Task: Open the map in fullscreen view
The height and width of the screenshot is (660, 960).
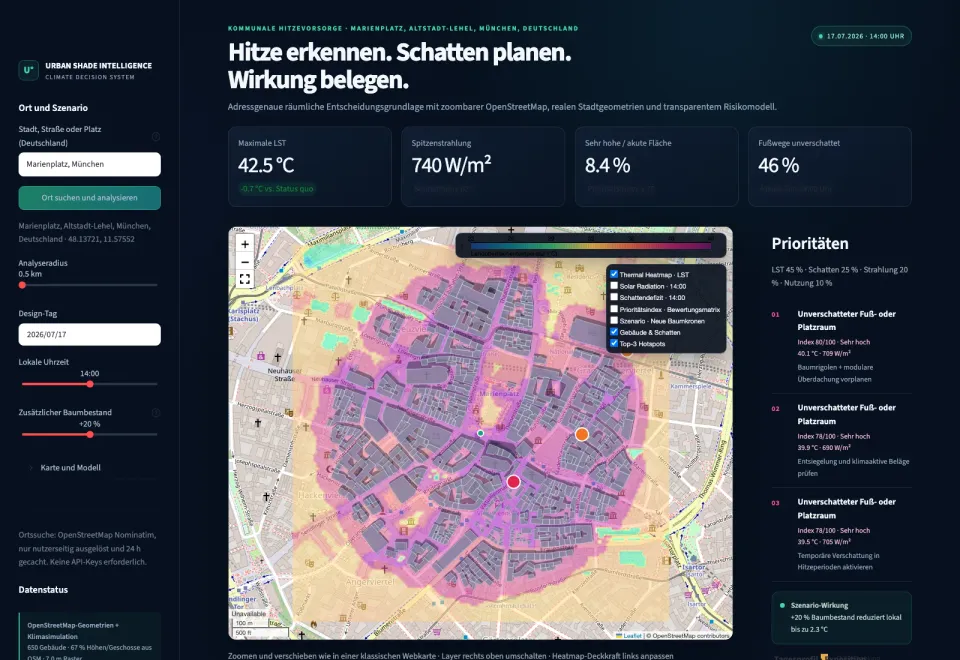Action: pos(245,279)
